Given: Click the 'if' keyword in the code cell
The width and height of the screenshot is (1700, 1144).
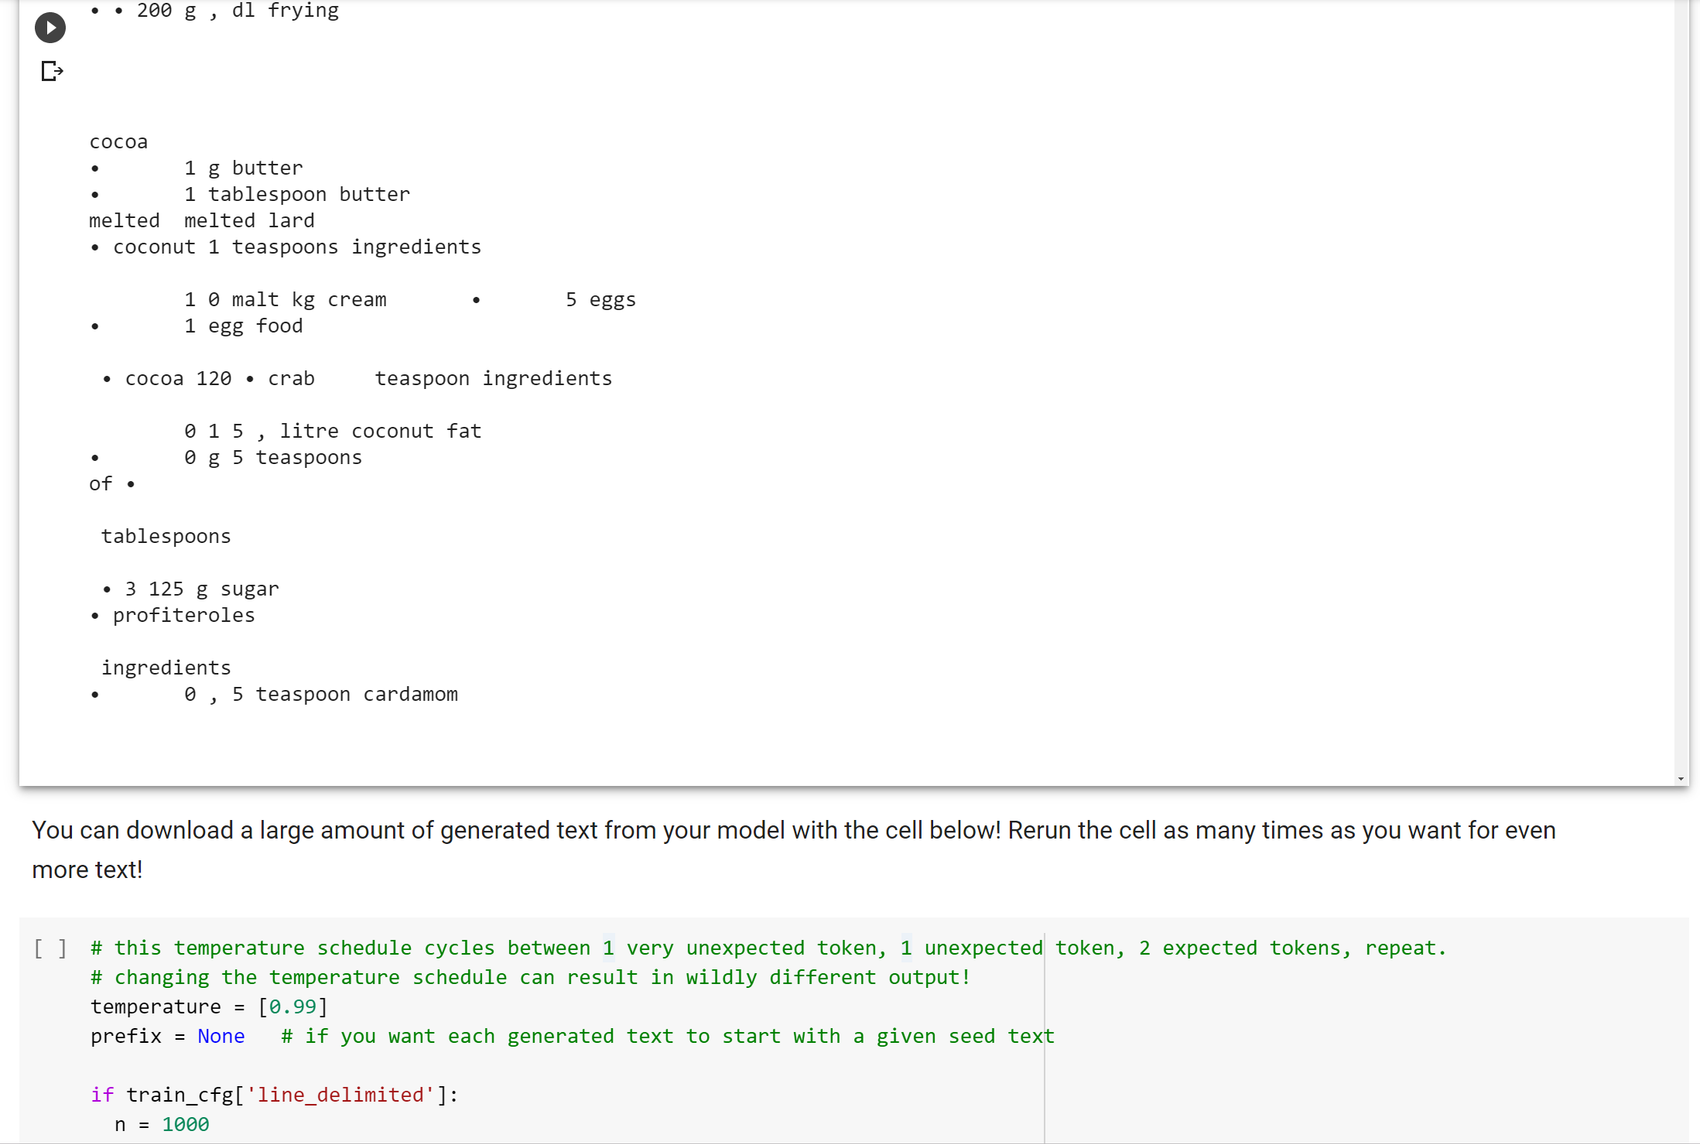Looking at the screenshot, I should click(102, 1095).
